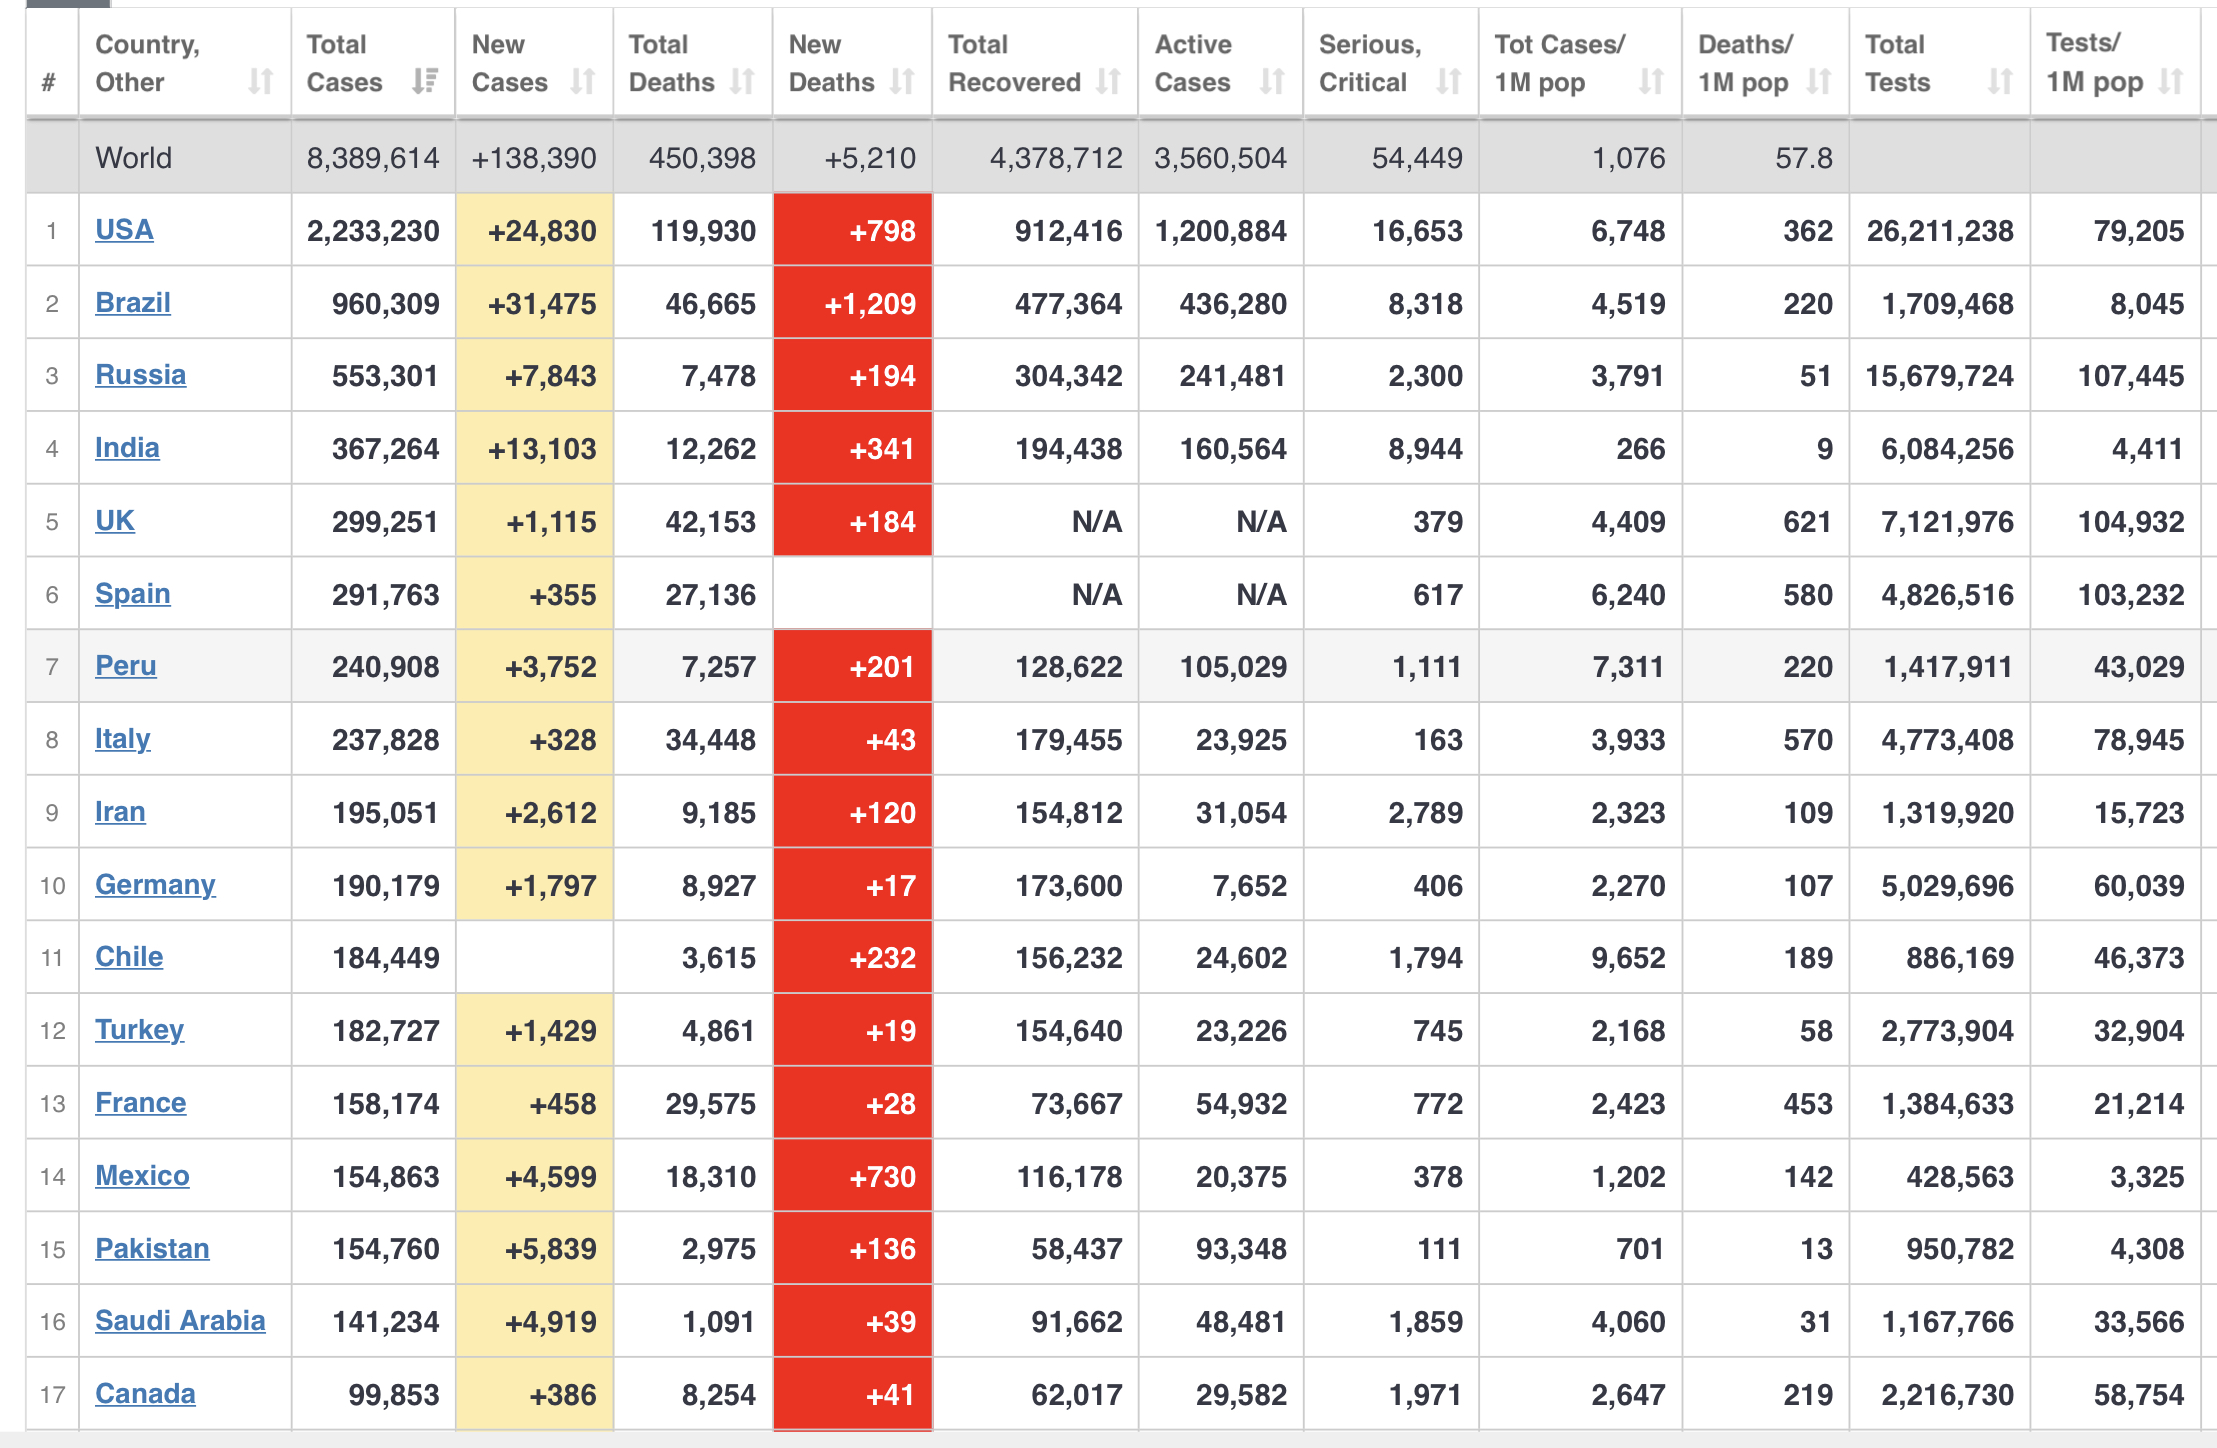Open the Brazil country link
The width and height of the screenshot is (2217, 1448).
coord(133,303)
